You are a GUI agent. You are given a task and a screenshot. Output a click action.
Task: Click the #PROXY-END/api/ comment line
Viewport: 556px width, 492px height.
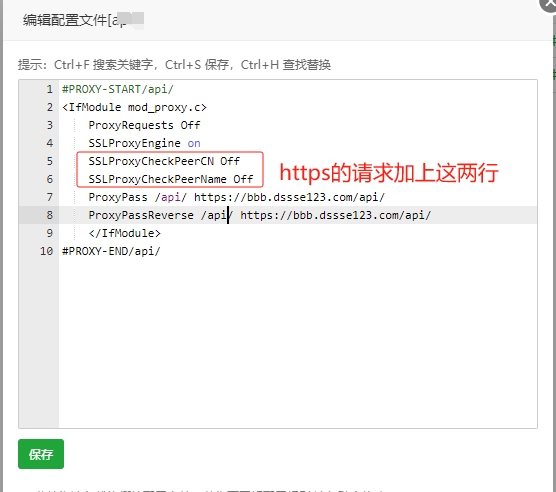pos(111,251)
